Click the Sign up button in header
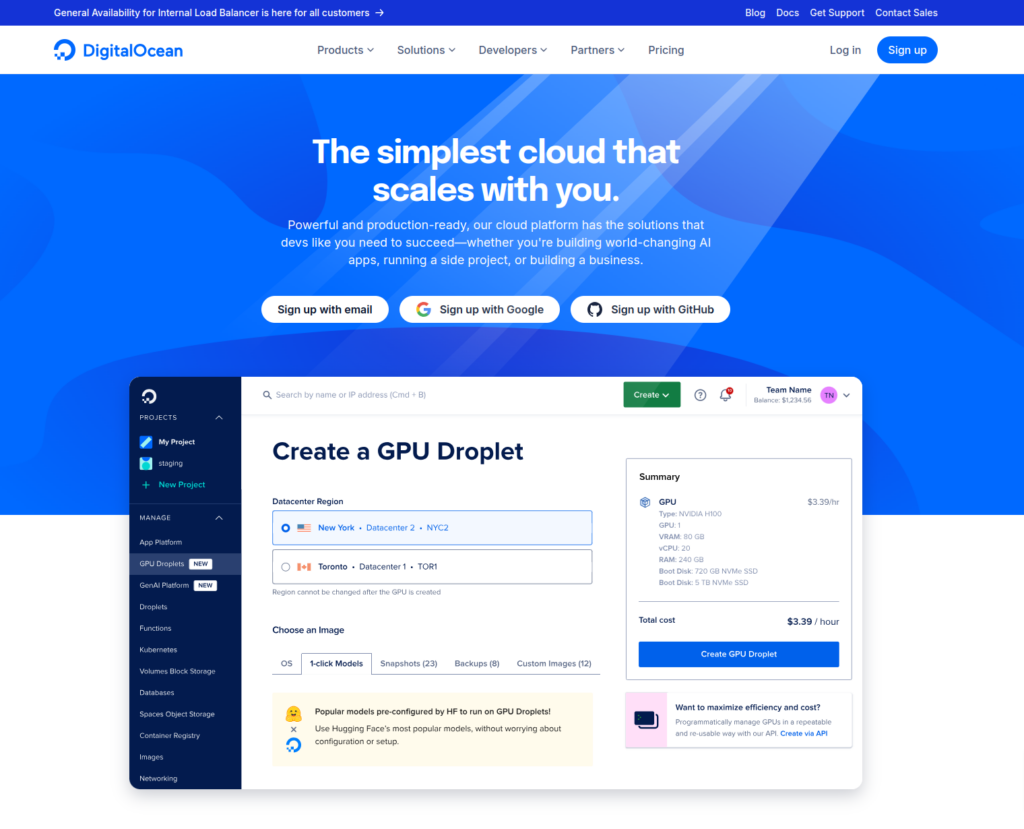The height and width of the screenshot is (829, 1024). (907, 50)
